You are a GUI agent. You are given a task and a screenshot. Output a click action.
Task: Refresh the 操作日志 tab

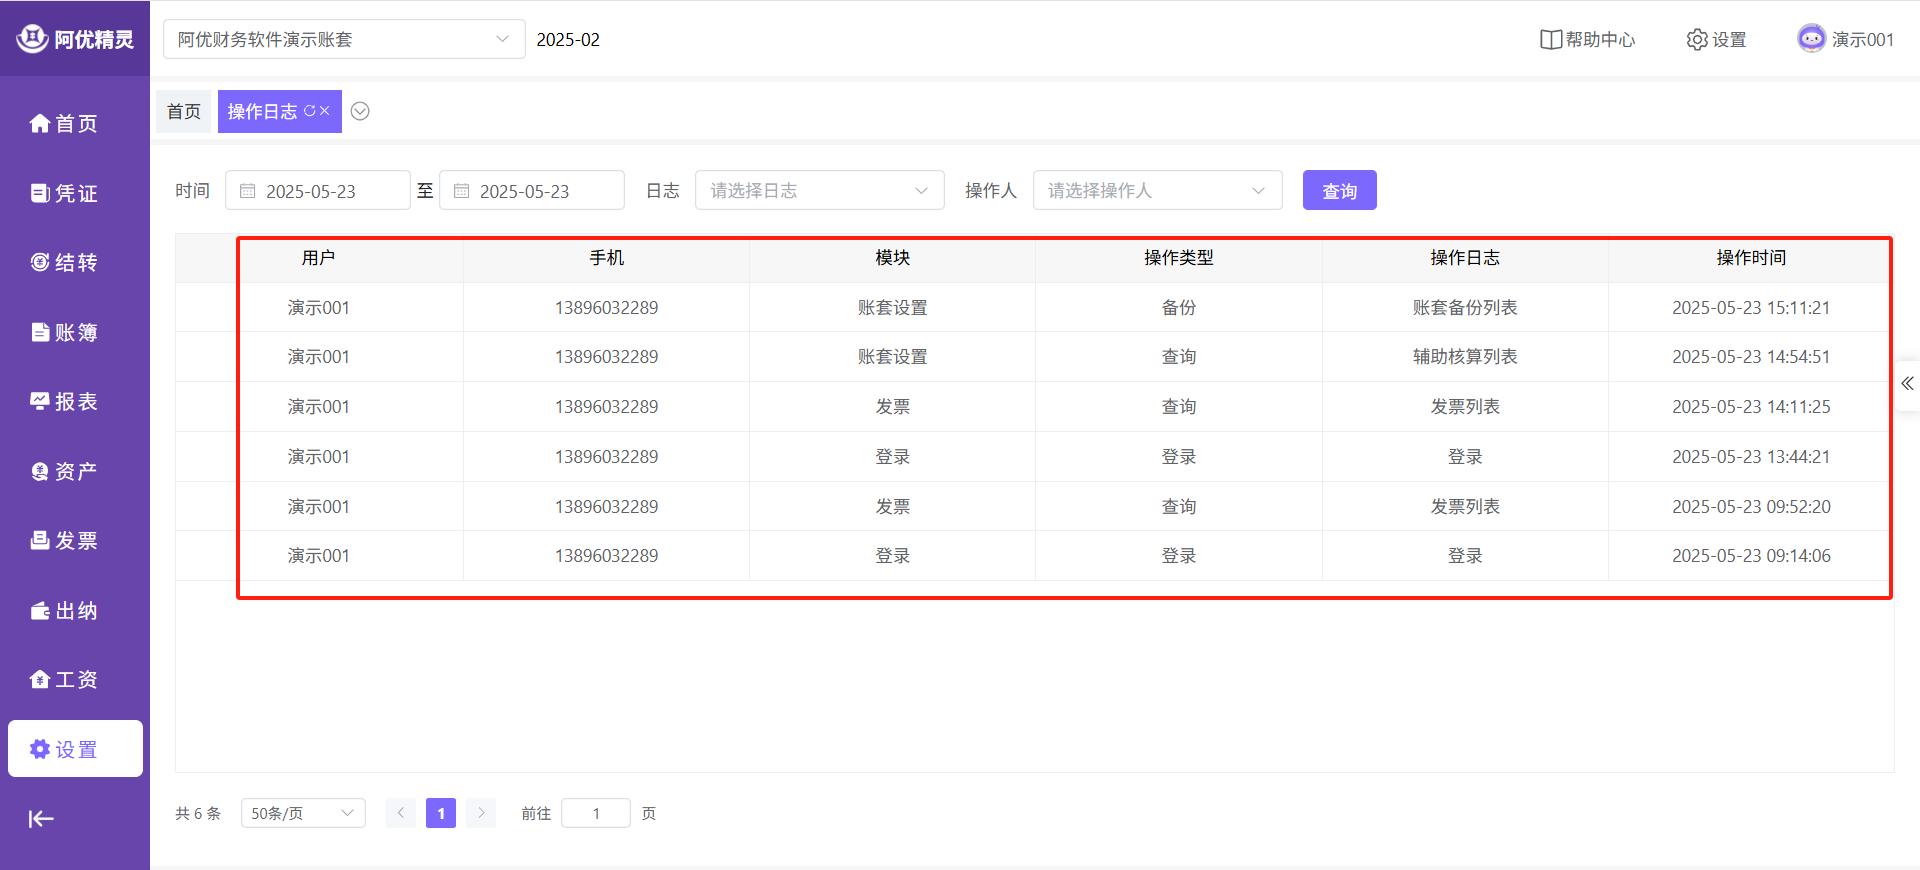[x=309, y=111]
